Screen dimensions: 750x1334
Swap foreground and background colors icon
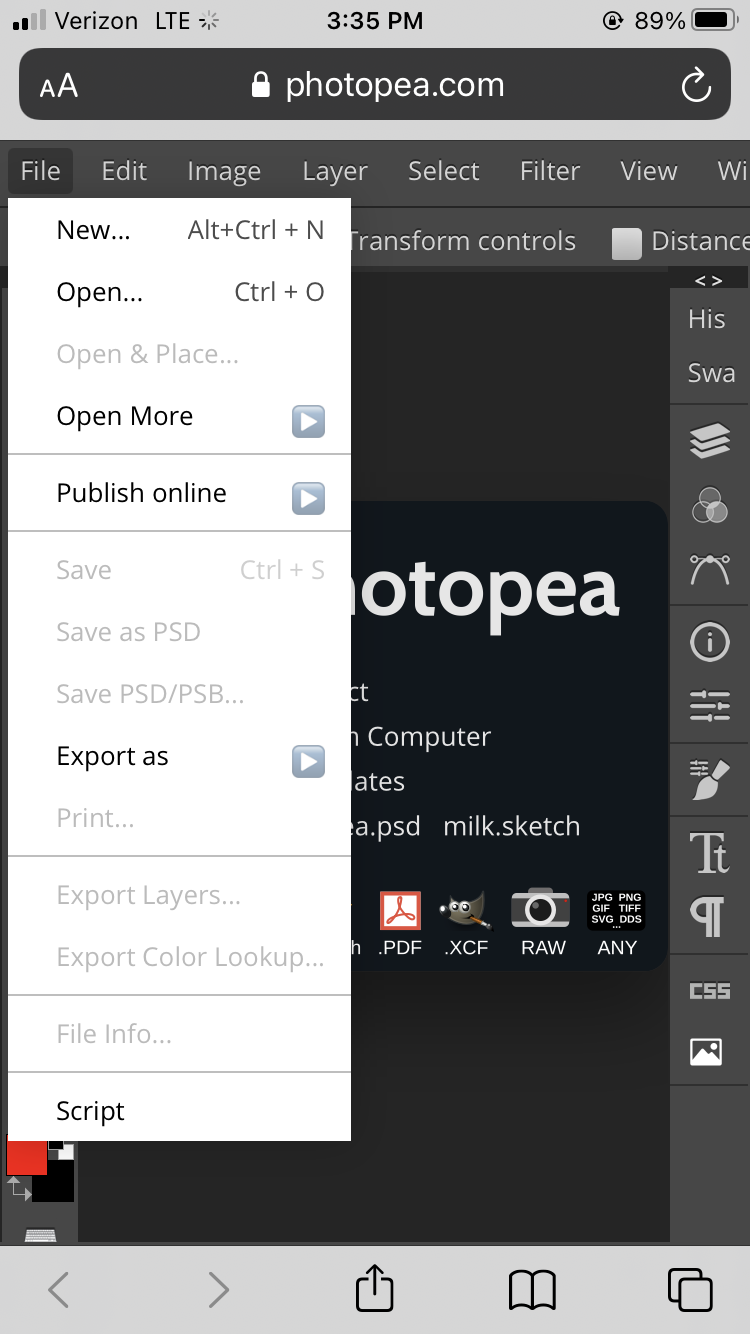(x=18, y=1189)
